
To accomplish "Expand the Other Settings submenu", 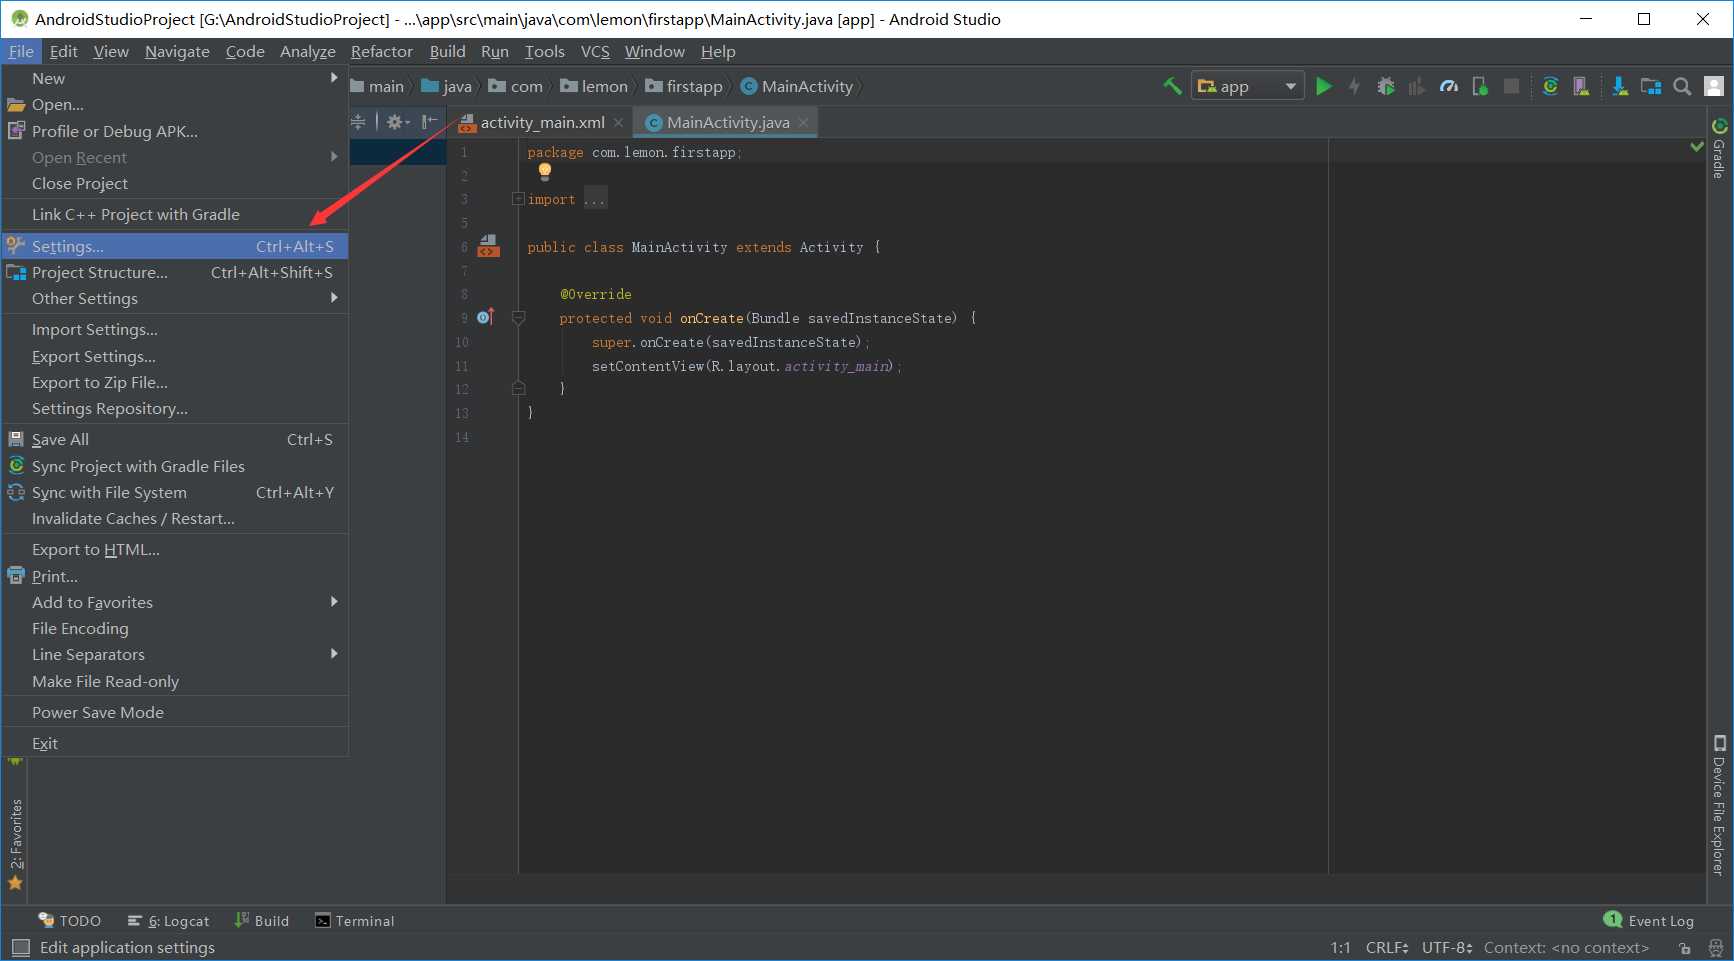I will pyautogui.click(x=175, y=298).
